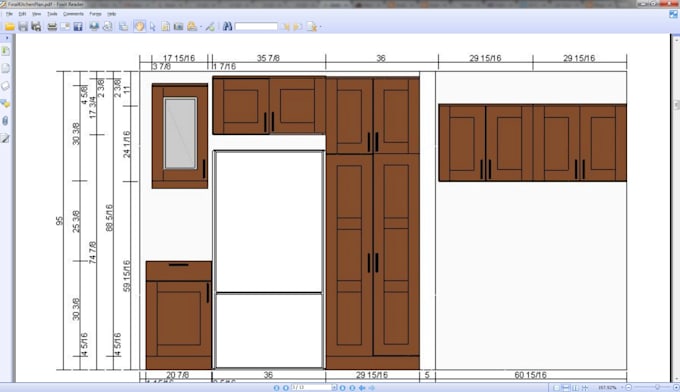Screen dimensions: 680x392
Task: Toggle facing pages view mode
Action: 575,388
